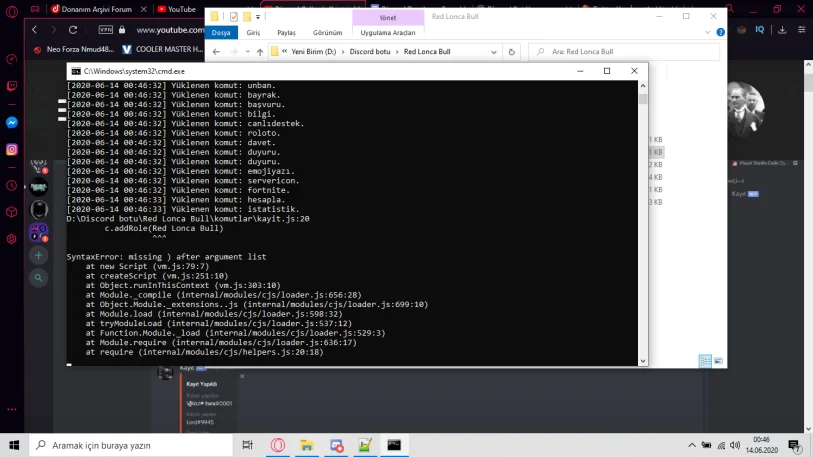The image size is (813, 457).
Task: Click the Explorer search box
Action: pyautogui.click(x=624, y=52)
